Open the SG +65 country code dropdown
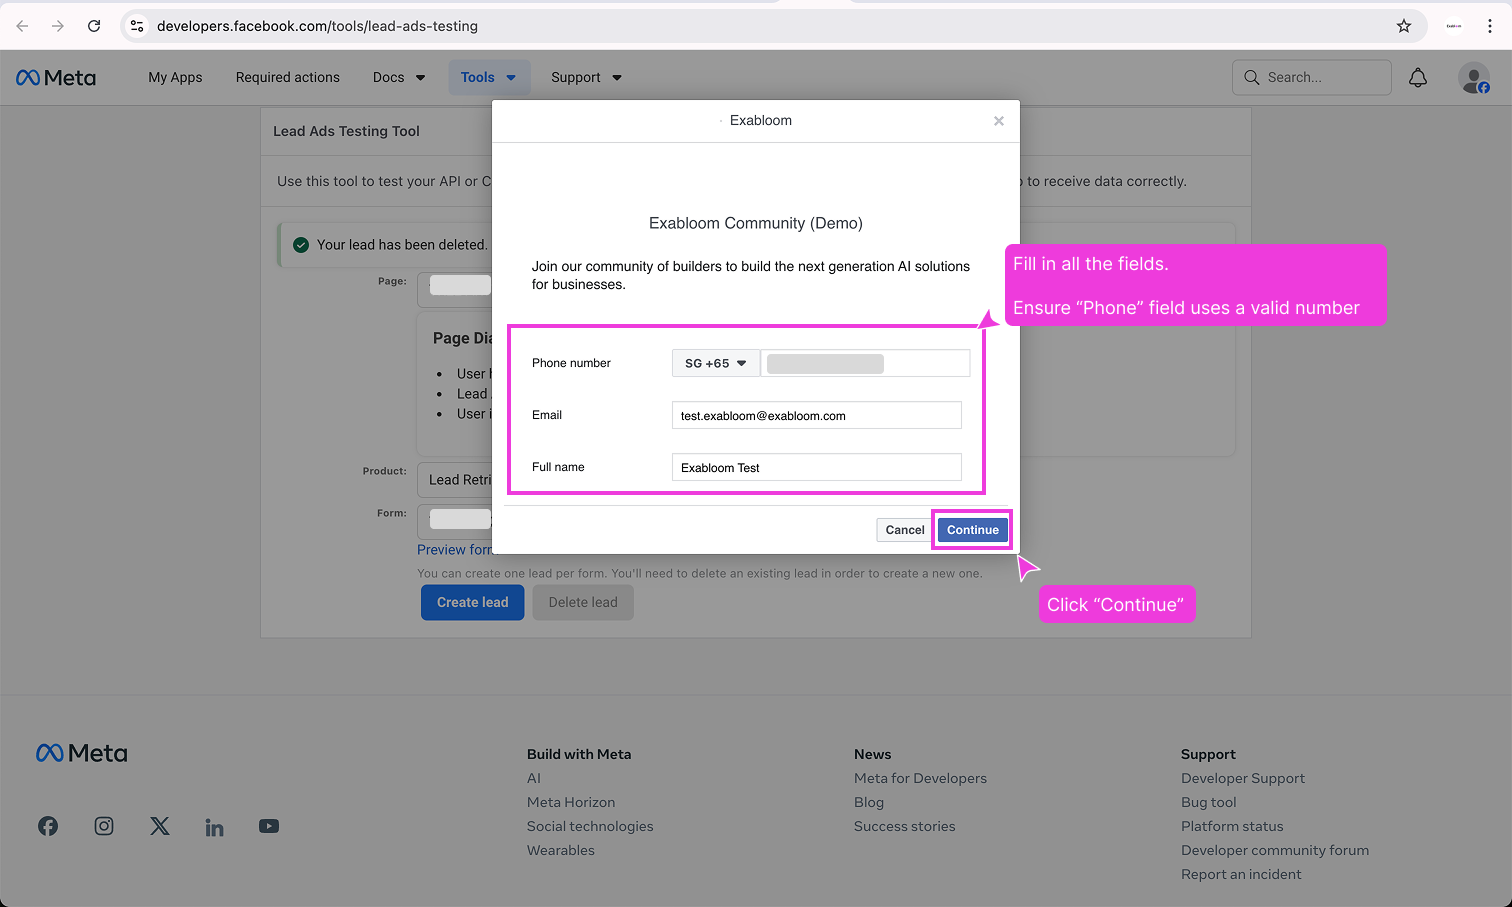1512x907 pixels. click(715, 363)
